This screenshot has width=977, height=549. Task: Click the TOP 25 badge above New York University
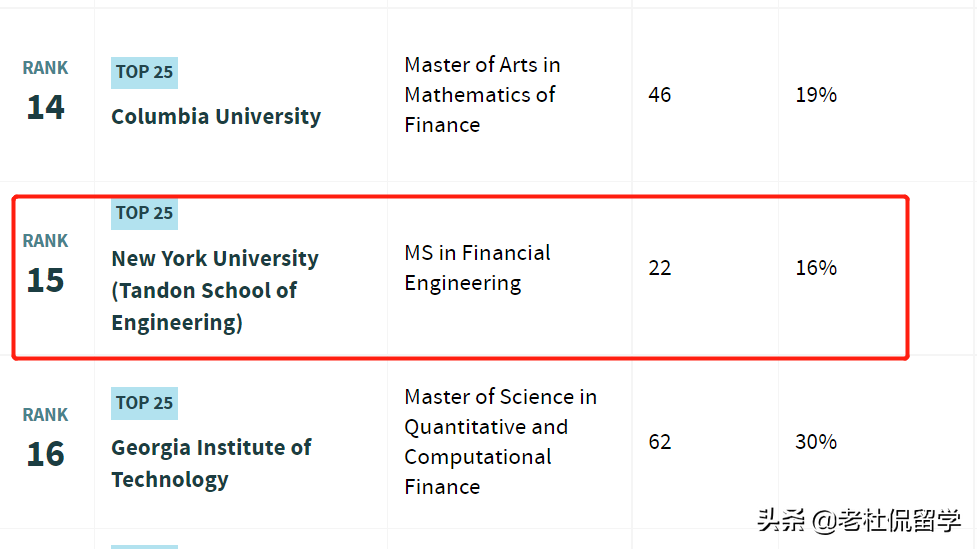(144, 213)
